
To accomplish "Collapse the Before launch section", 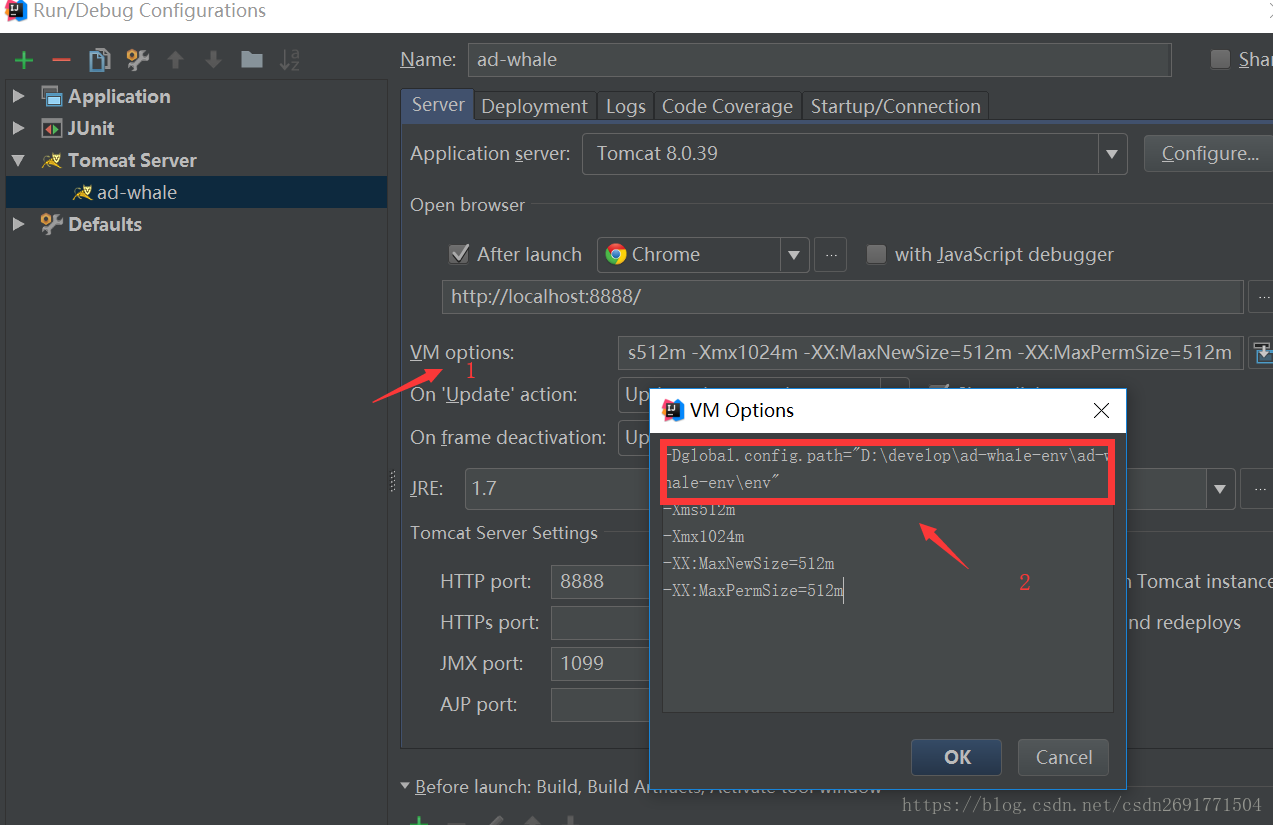I will 406,787.
